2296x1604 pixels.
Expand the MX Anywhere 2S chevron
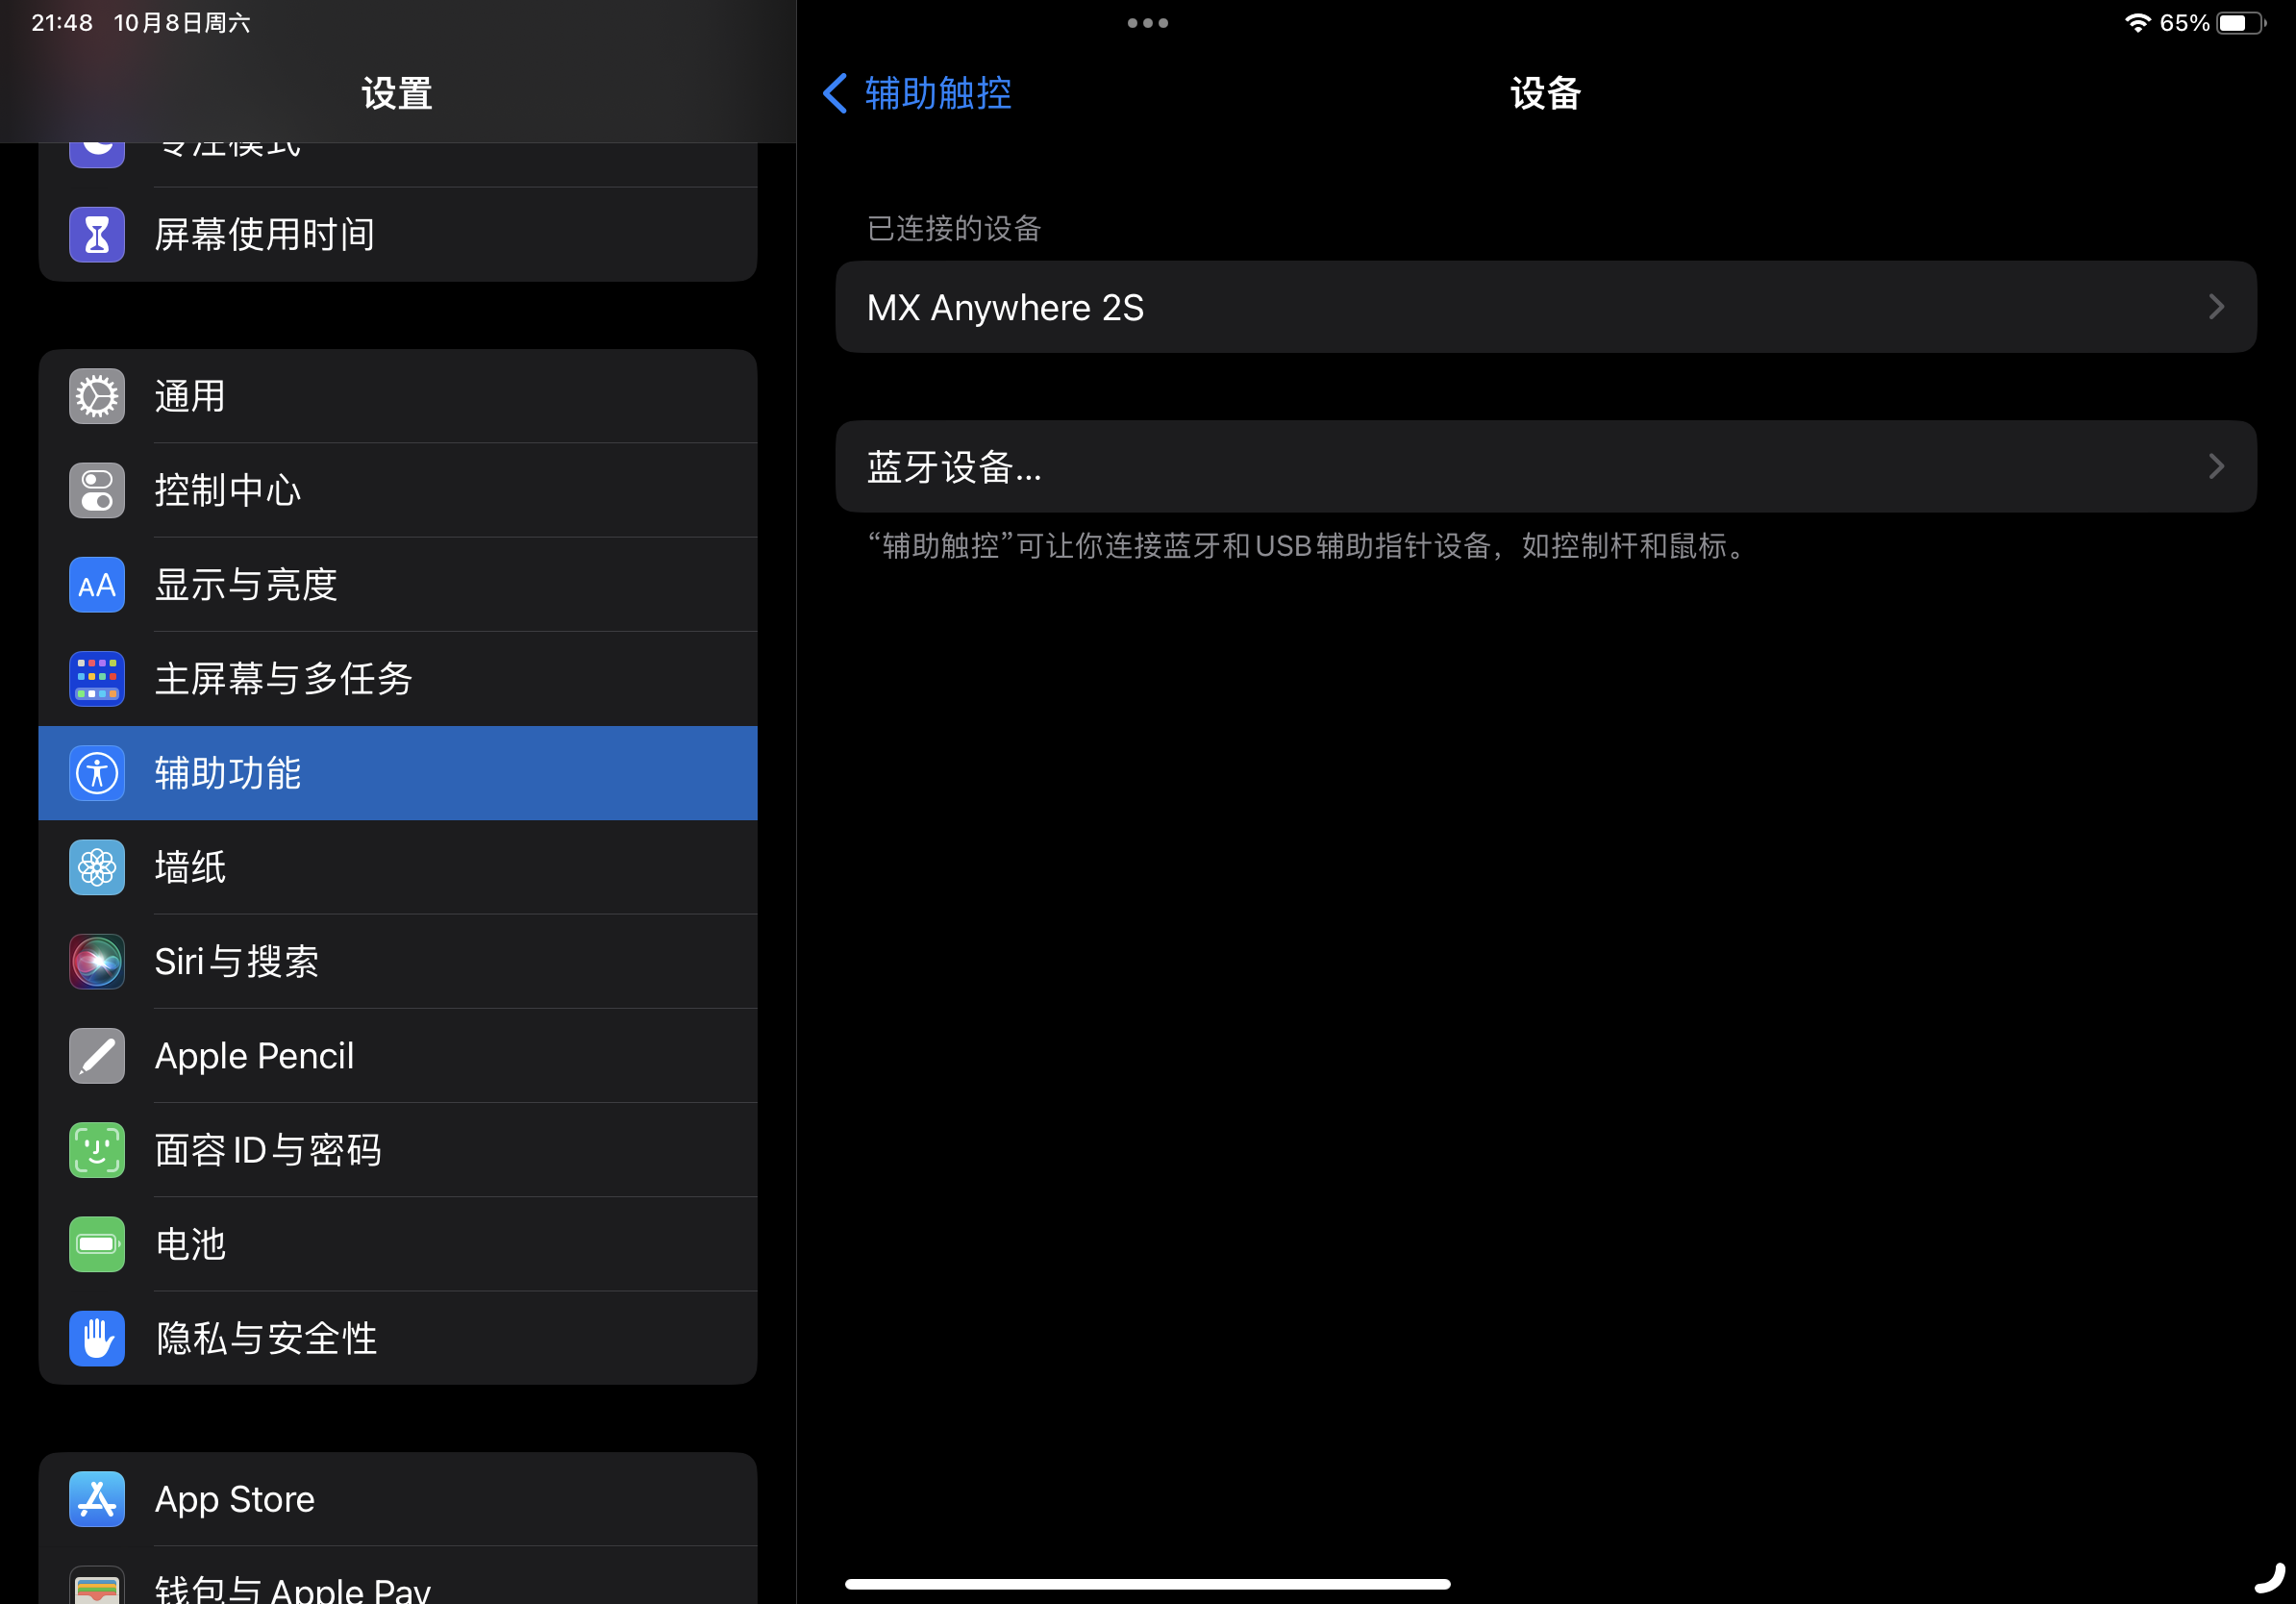click(2217, 307)
